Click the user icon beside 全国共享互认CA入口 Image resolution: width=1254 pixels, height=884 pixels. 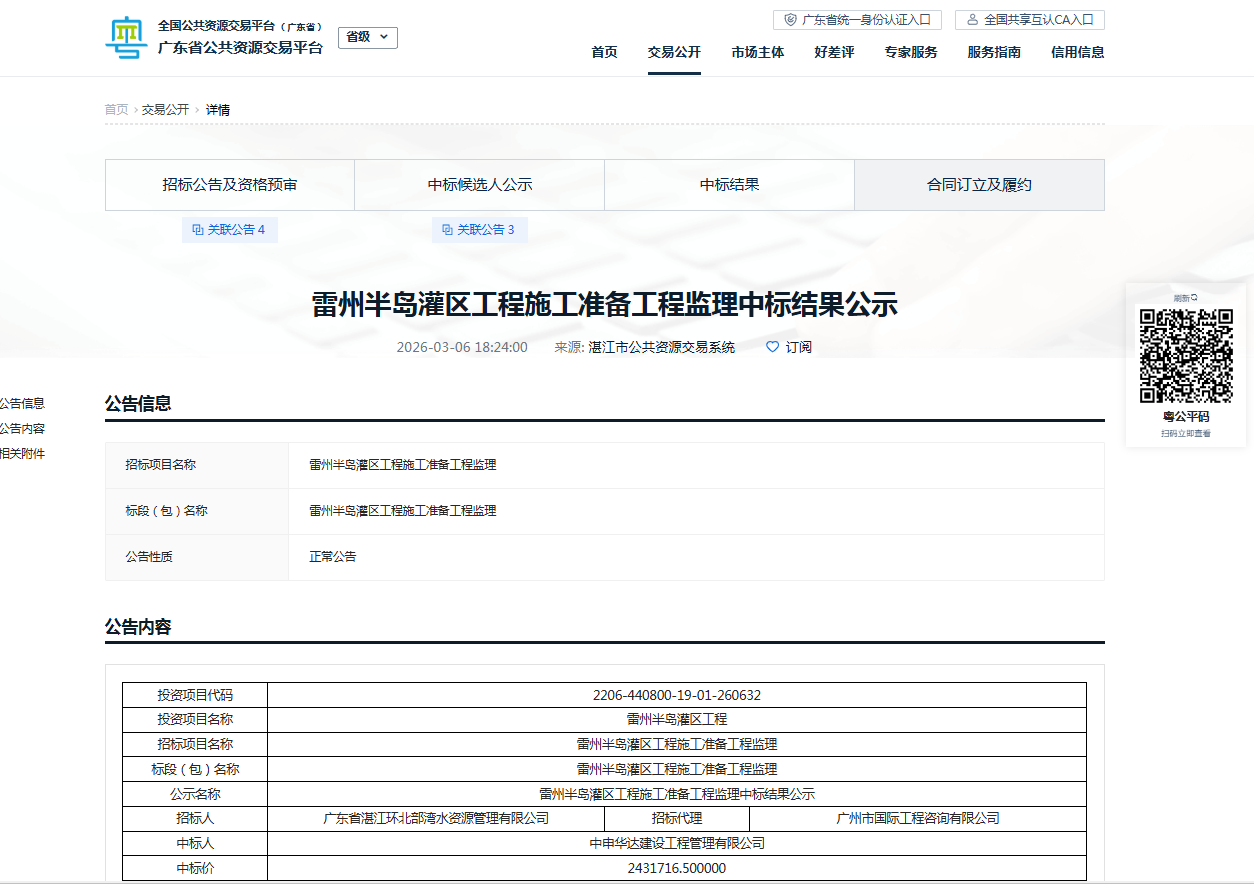[x=972, y=20]
